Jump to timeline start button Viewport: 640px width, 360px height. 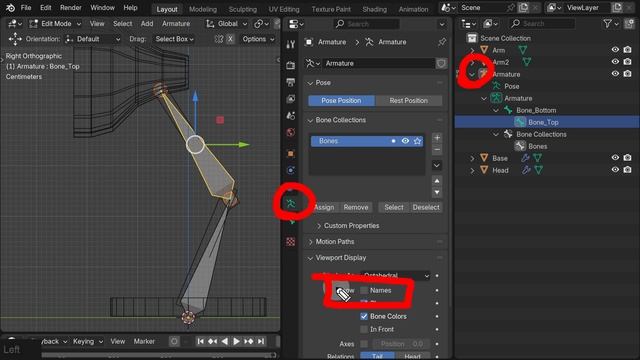pos(200,341)
